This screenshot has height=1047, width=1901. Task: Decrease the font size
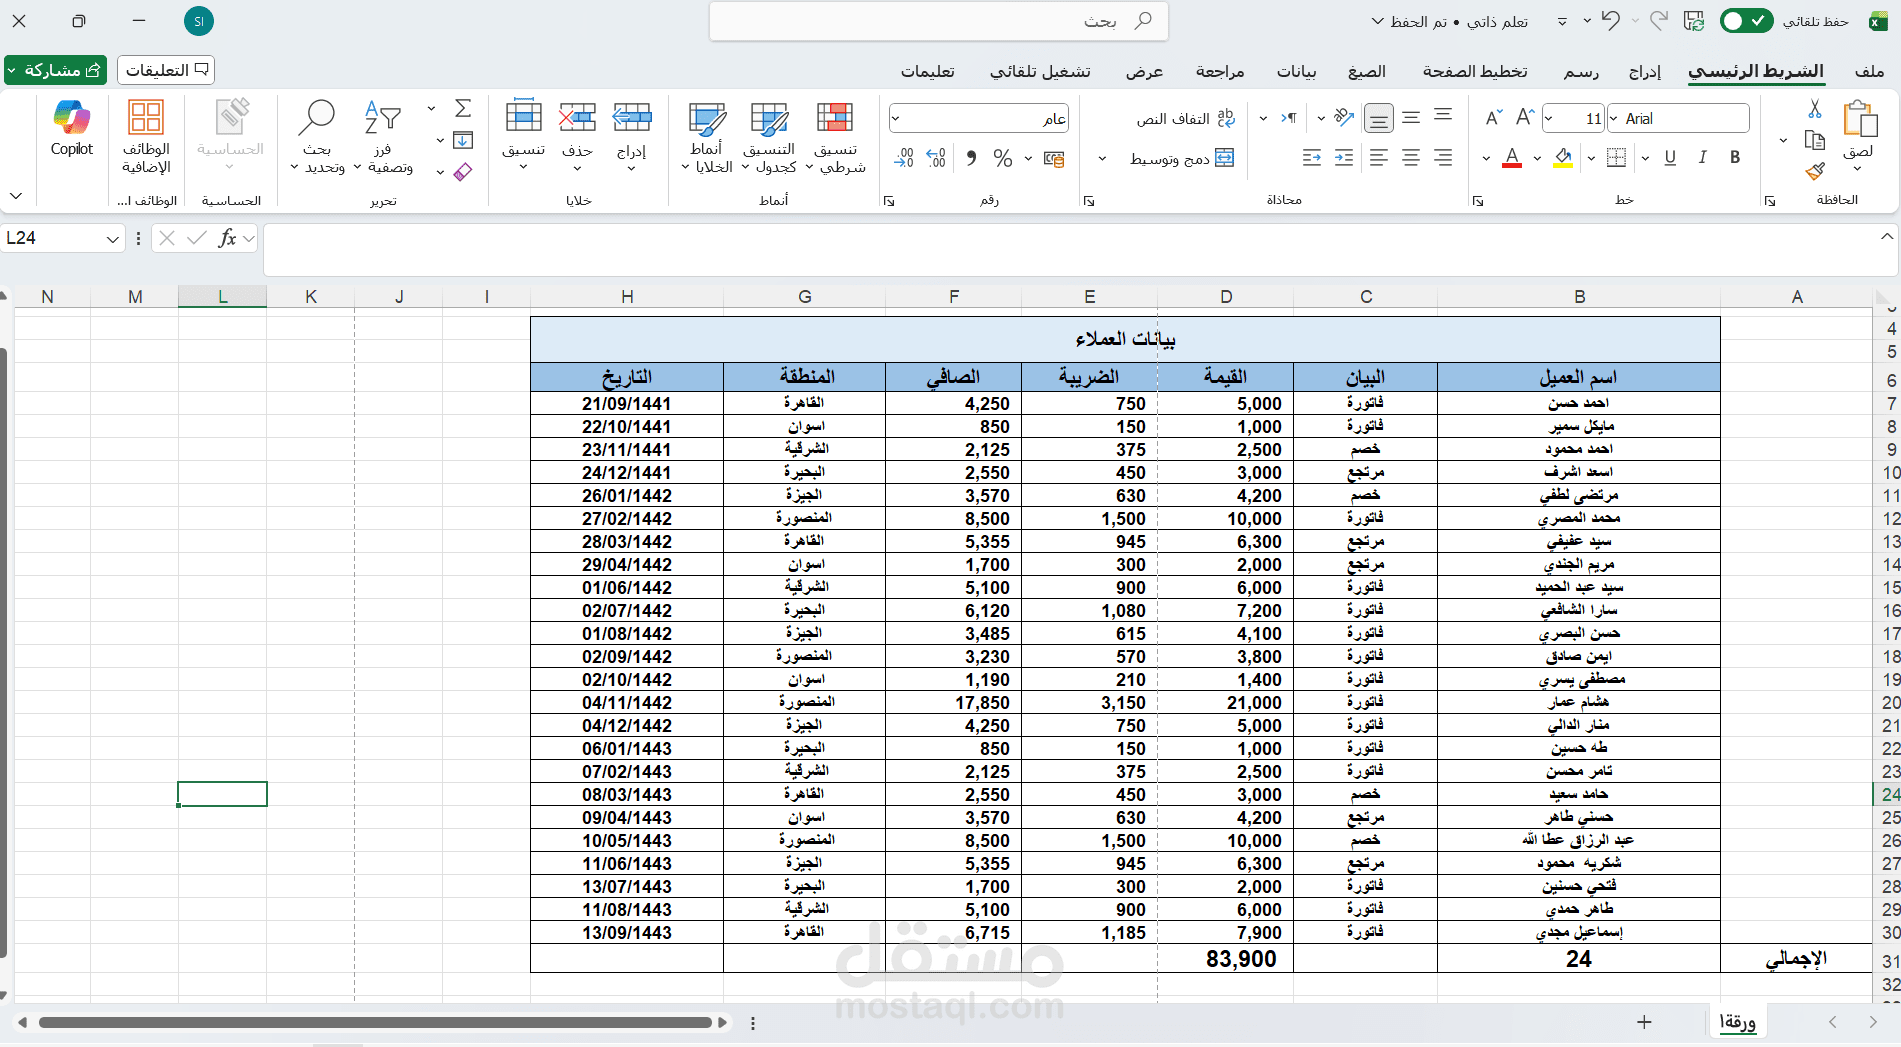tap(1493, 118)
